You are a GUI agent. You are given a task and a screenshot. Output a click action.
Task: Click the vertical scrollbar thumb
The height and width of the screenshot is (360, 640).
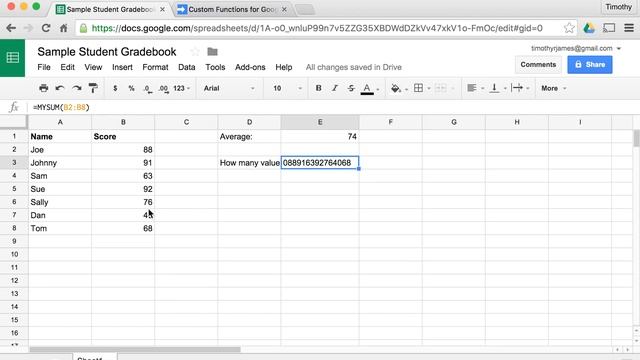click(636, 138)
